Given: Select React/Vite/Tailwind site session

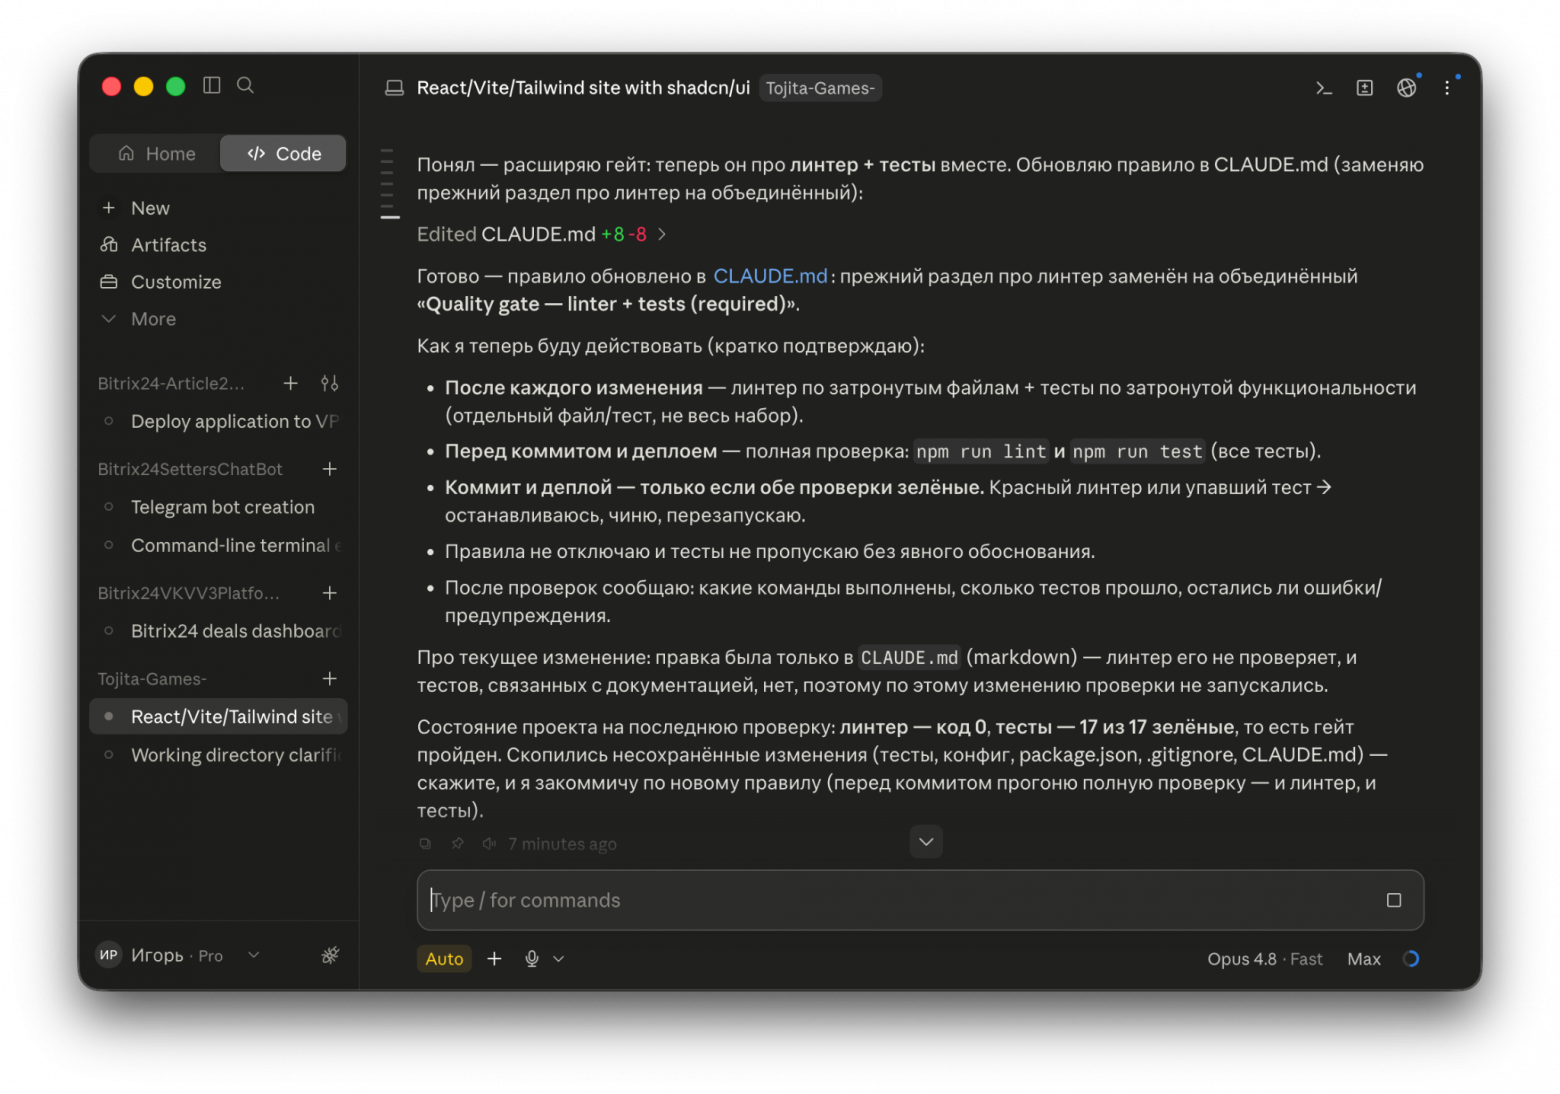Looking at the screenshot, I should (x=219, y=717).
